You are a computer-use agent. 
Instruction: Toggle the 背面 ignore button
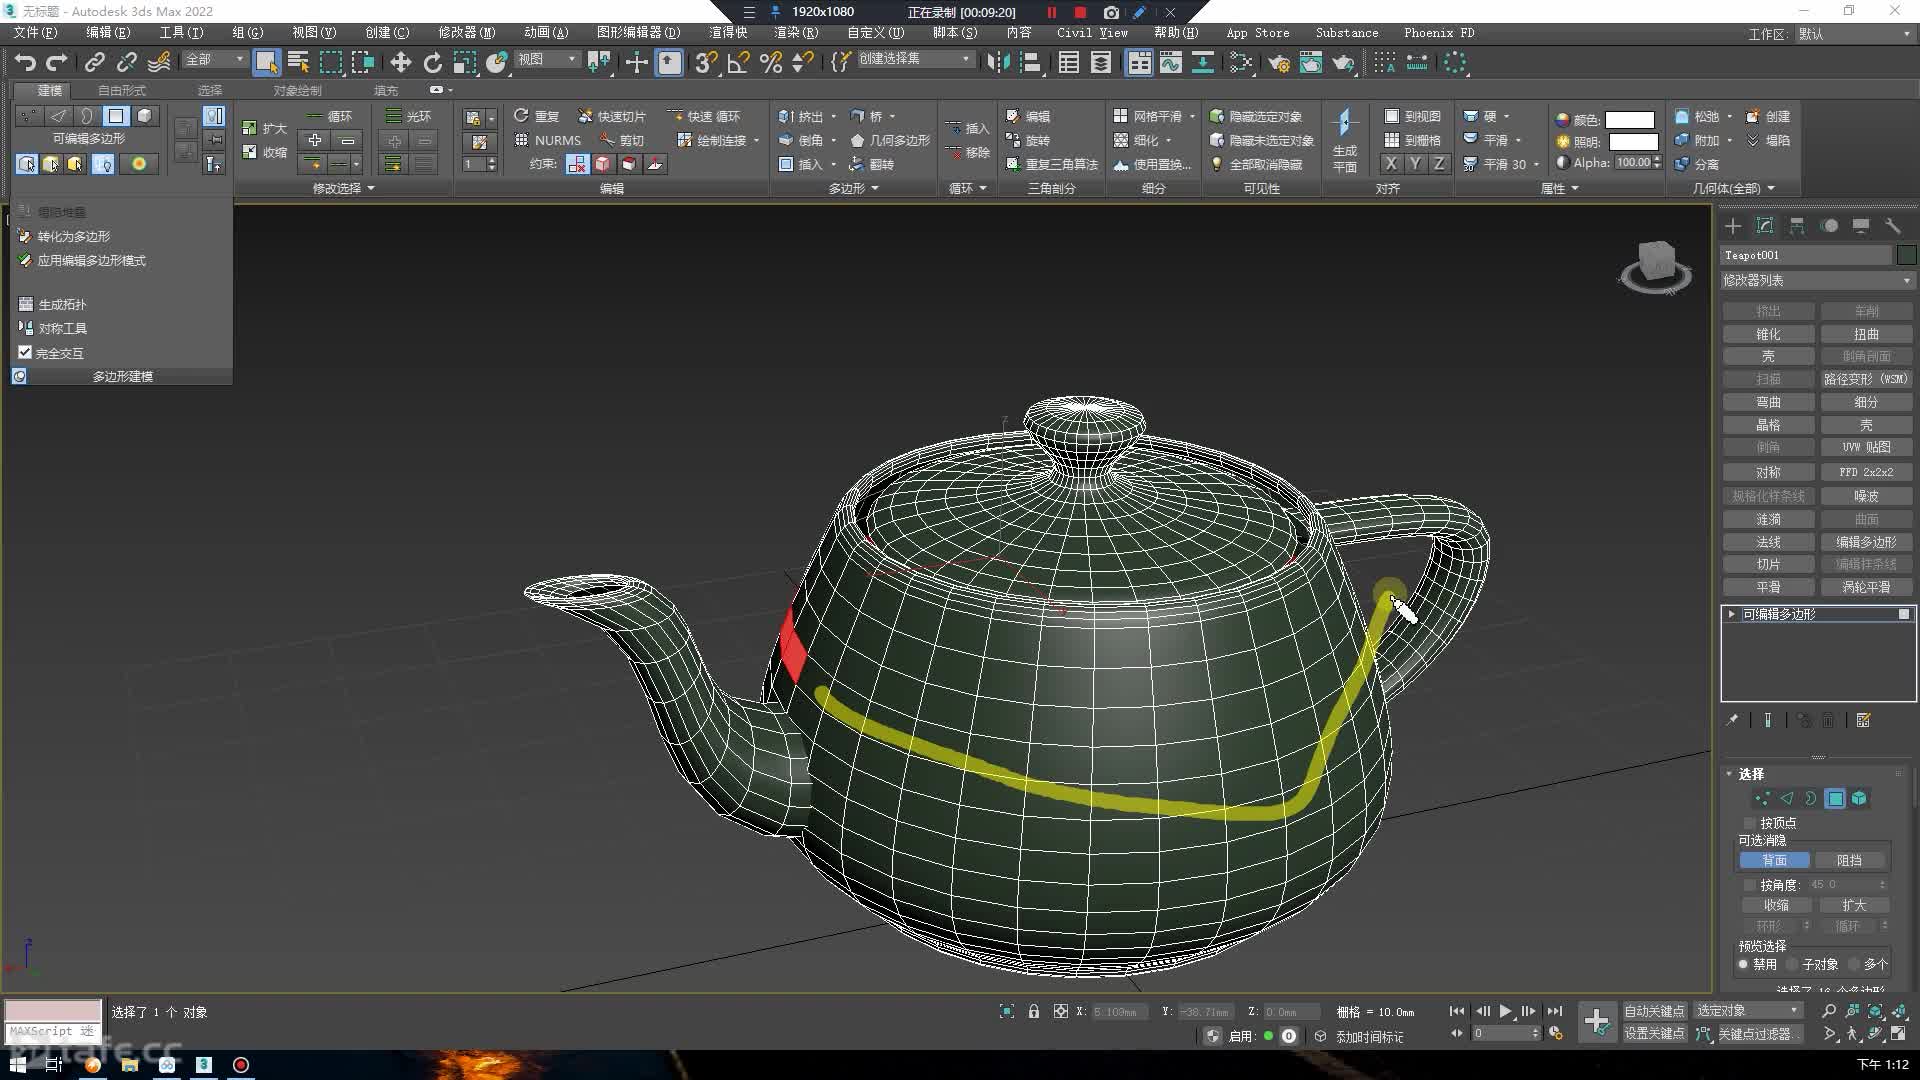[x=1775, y=860]
